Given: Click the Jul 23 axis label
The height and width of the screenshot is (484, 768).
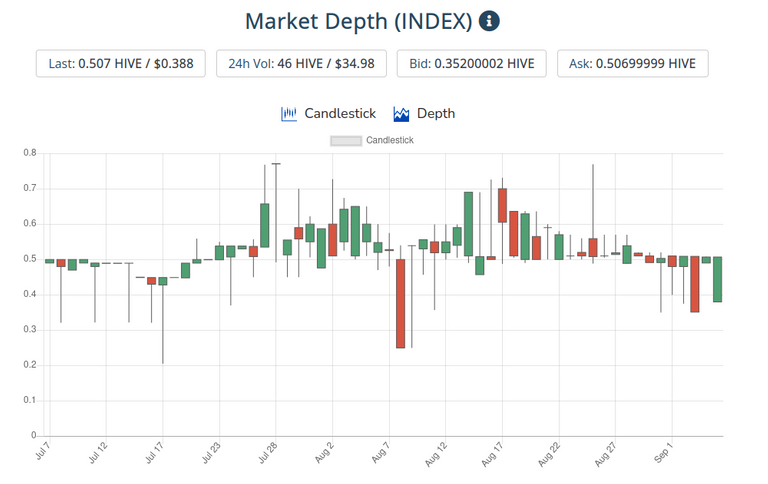Looking at the screenshot, I should coord(211,452).
